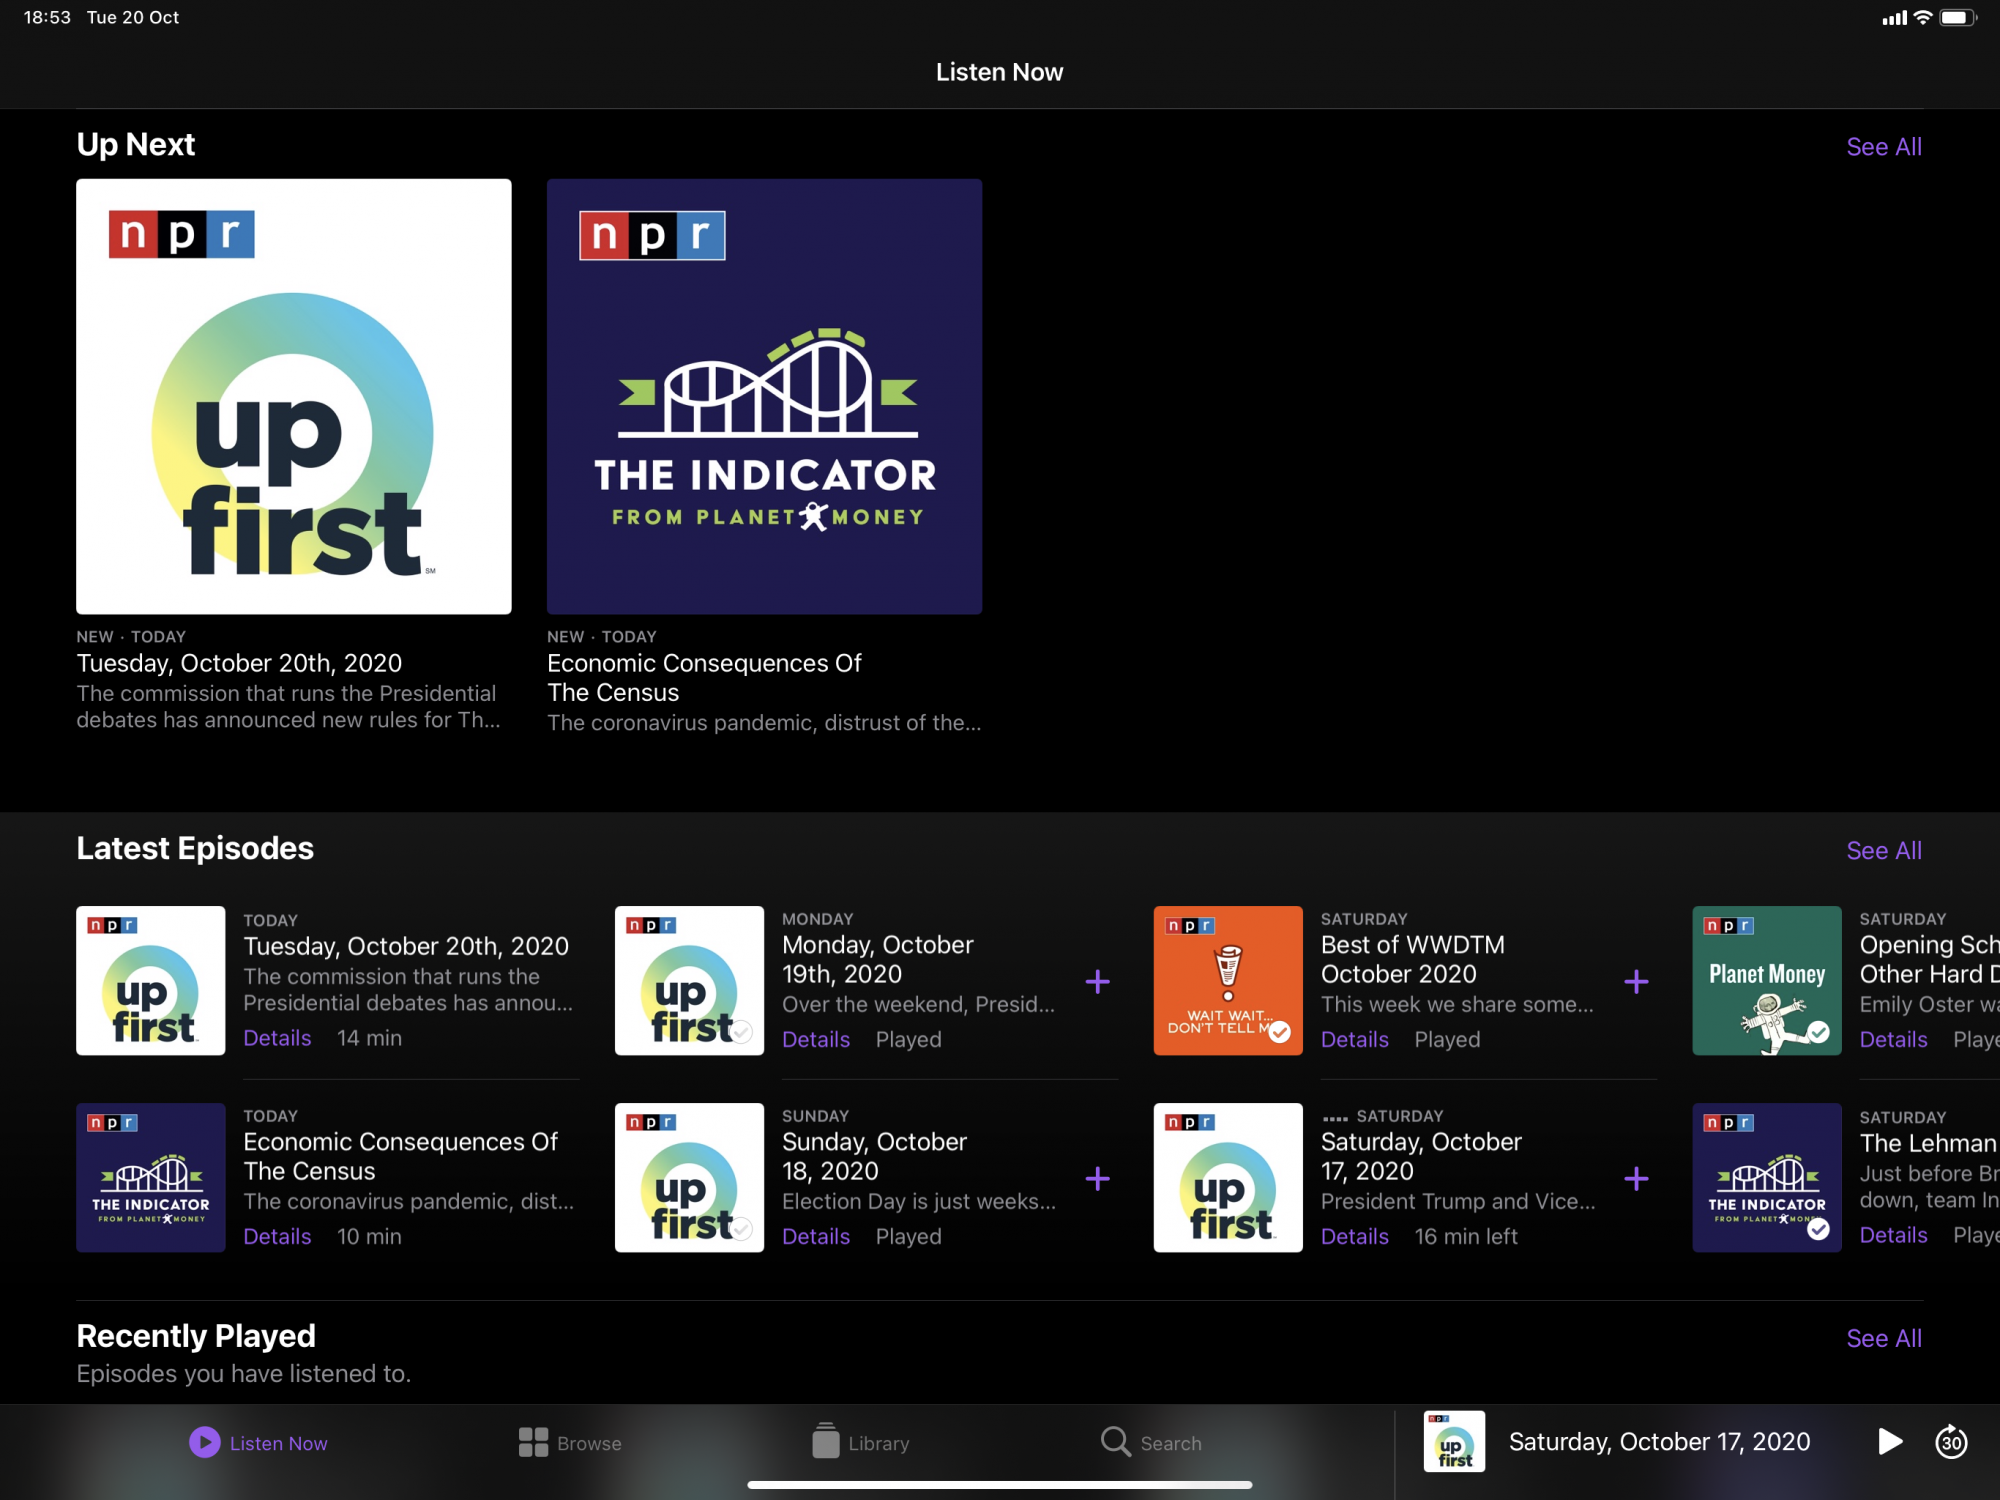
Task: Select 'Monday, October 19th, 2020' episode title
Action: click(x=877, y=959)
